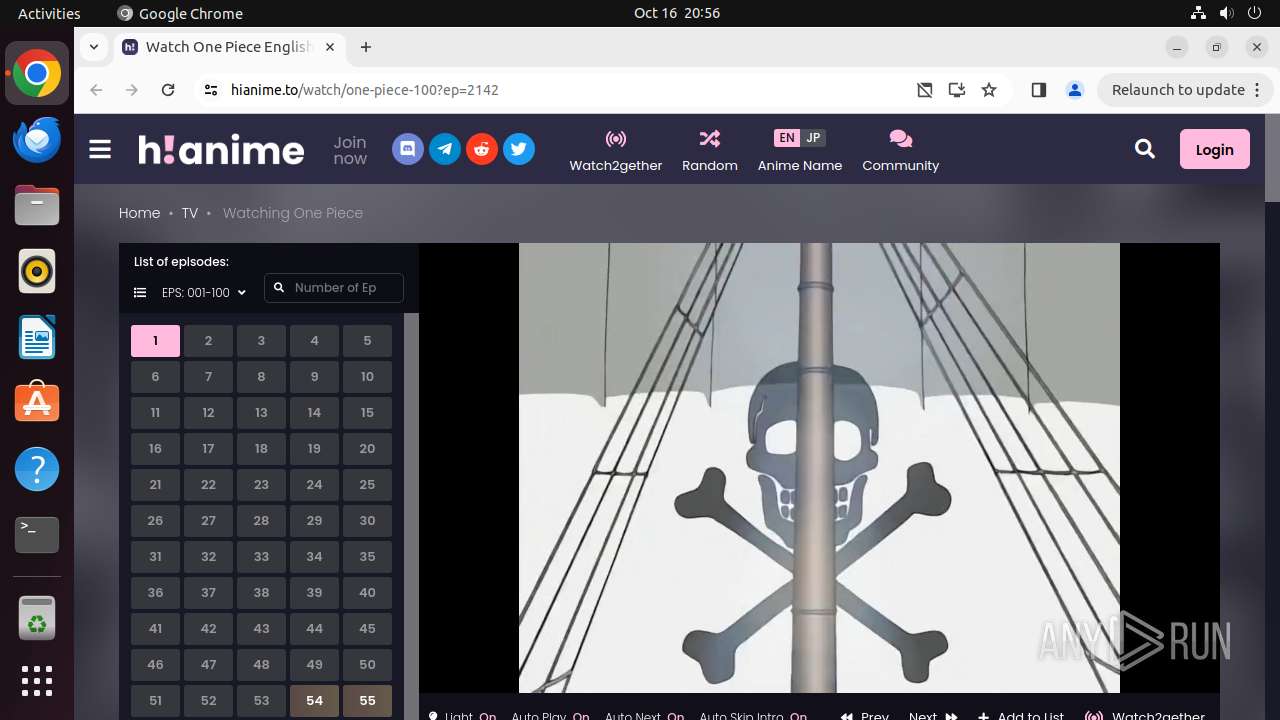Viewport: 1280px width, 720px height.
Task: Open the Telegram channel icon
Action: [445, 149]
